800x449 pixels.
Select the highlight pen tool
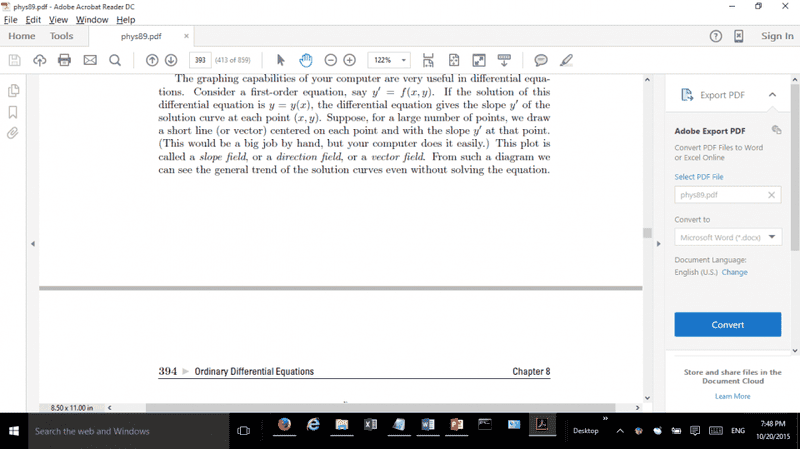click(x=566, y=60)
